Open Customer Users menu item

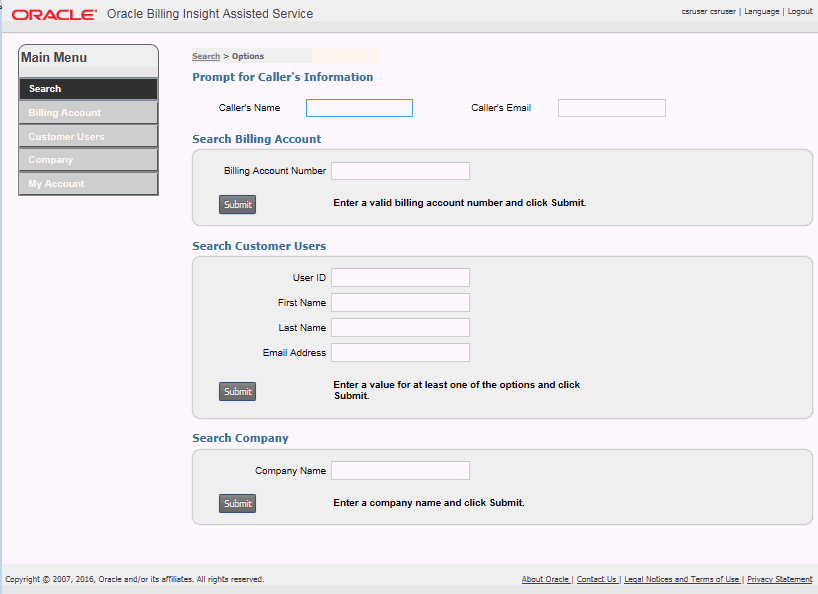[88, 136]
